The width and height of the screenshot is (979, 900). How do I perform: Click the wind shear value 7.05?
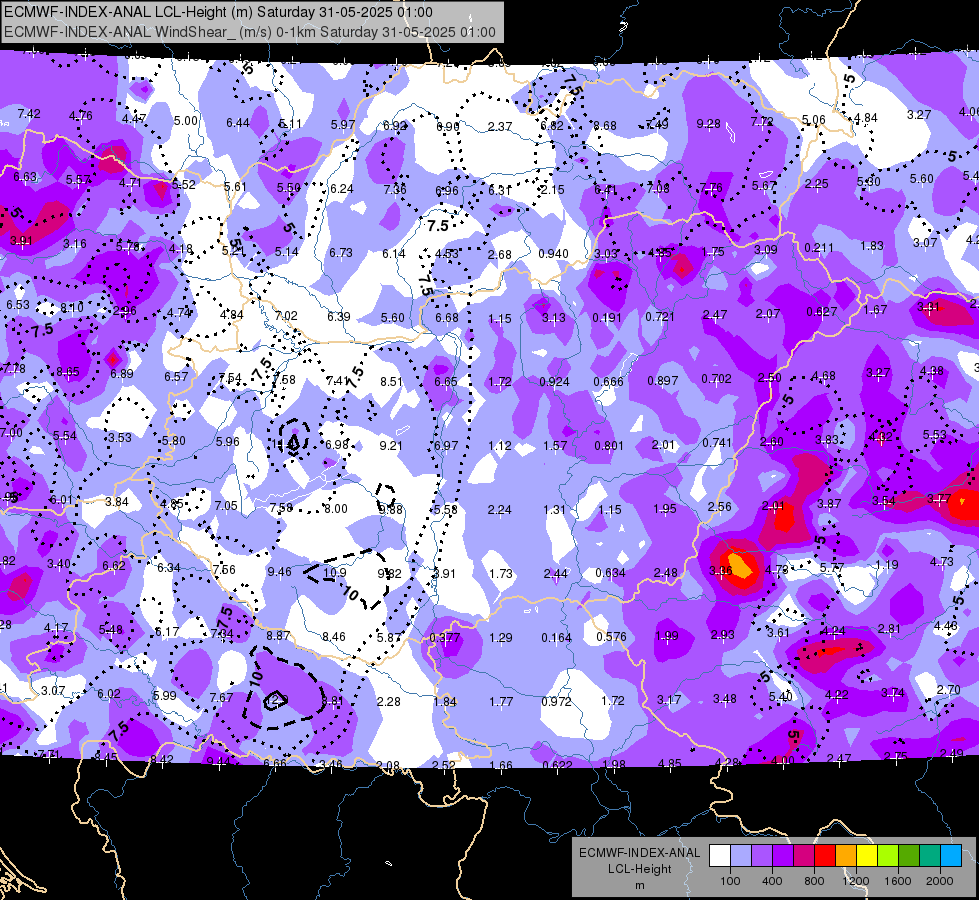point(226,505)
